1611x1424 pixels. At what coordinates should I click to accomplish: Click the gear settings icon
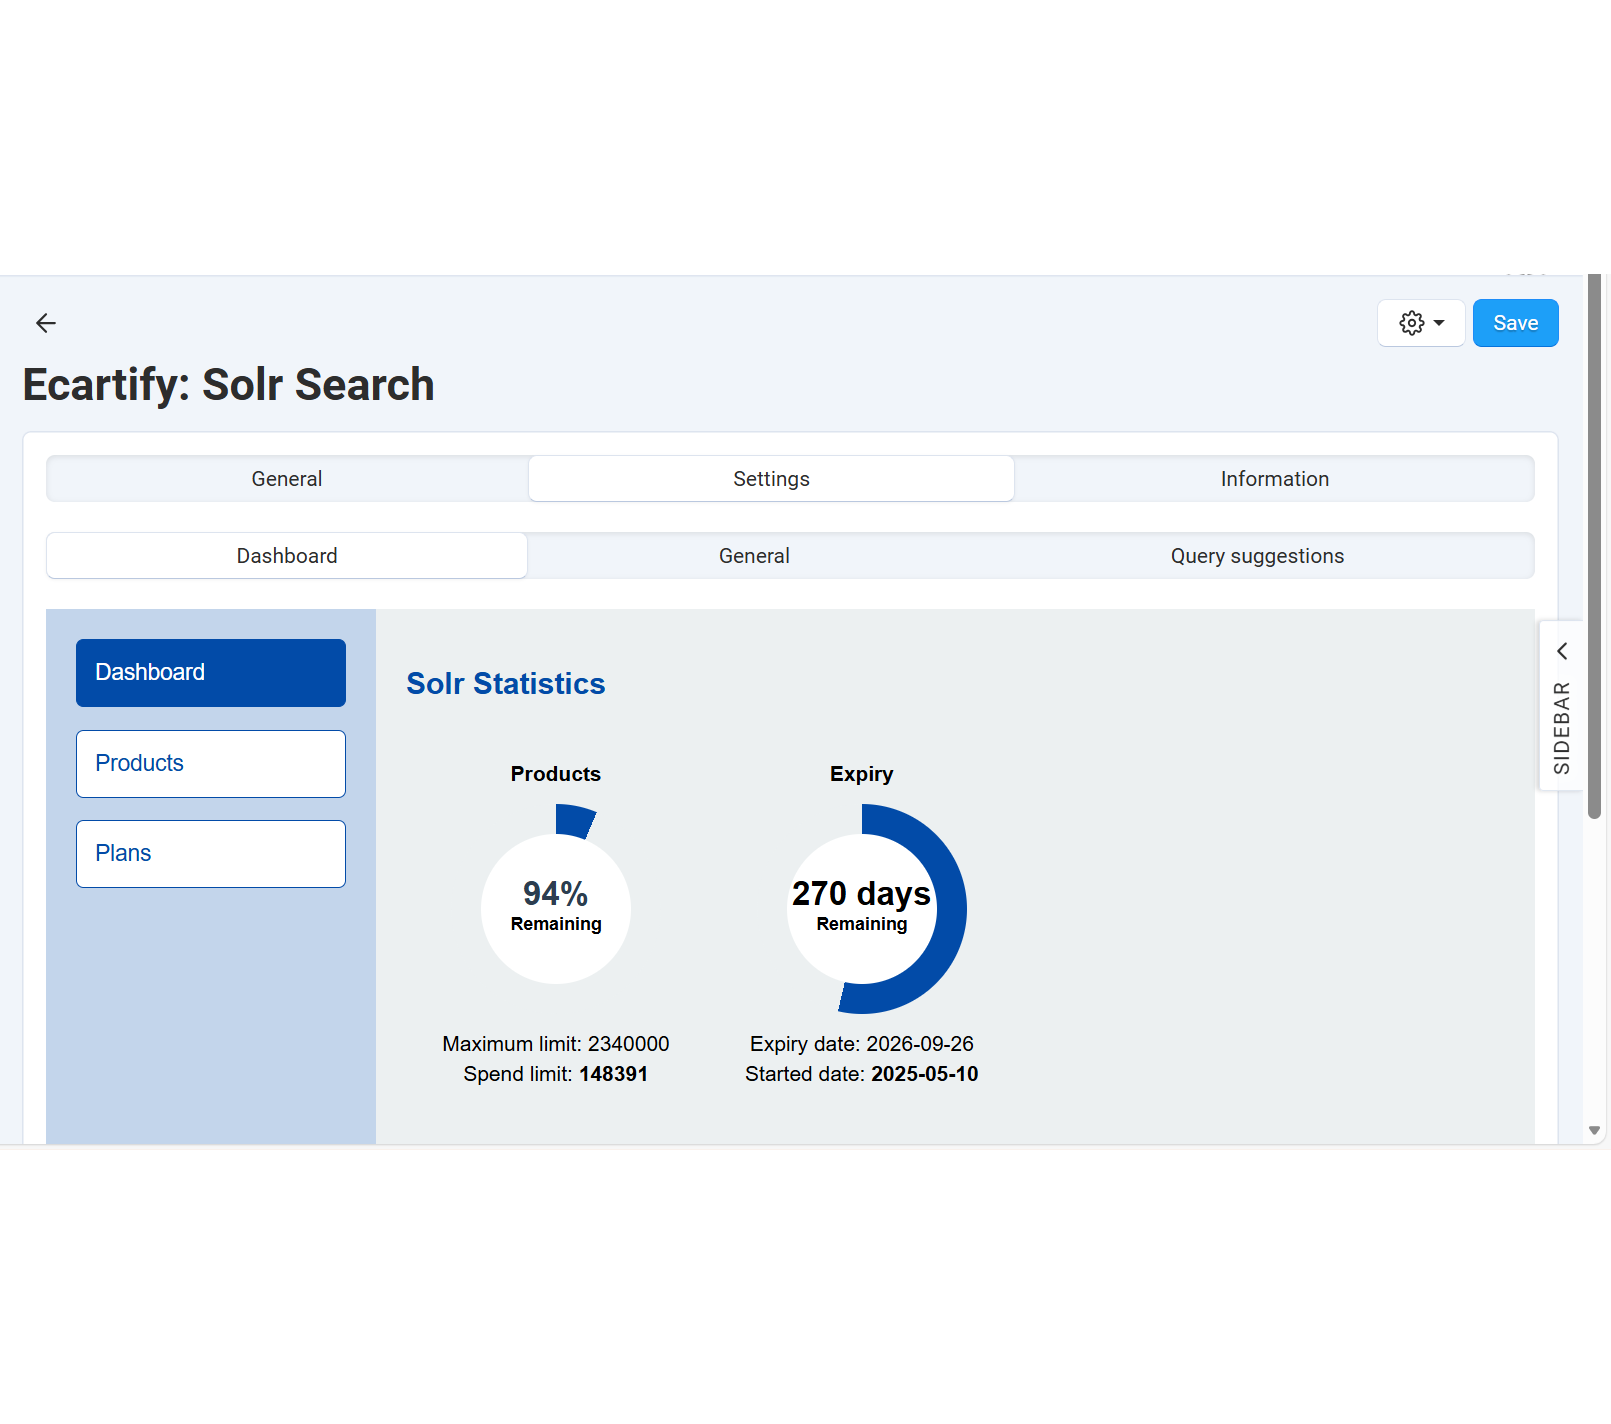1411,323
